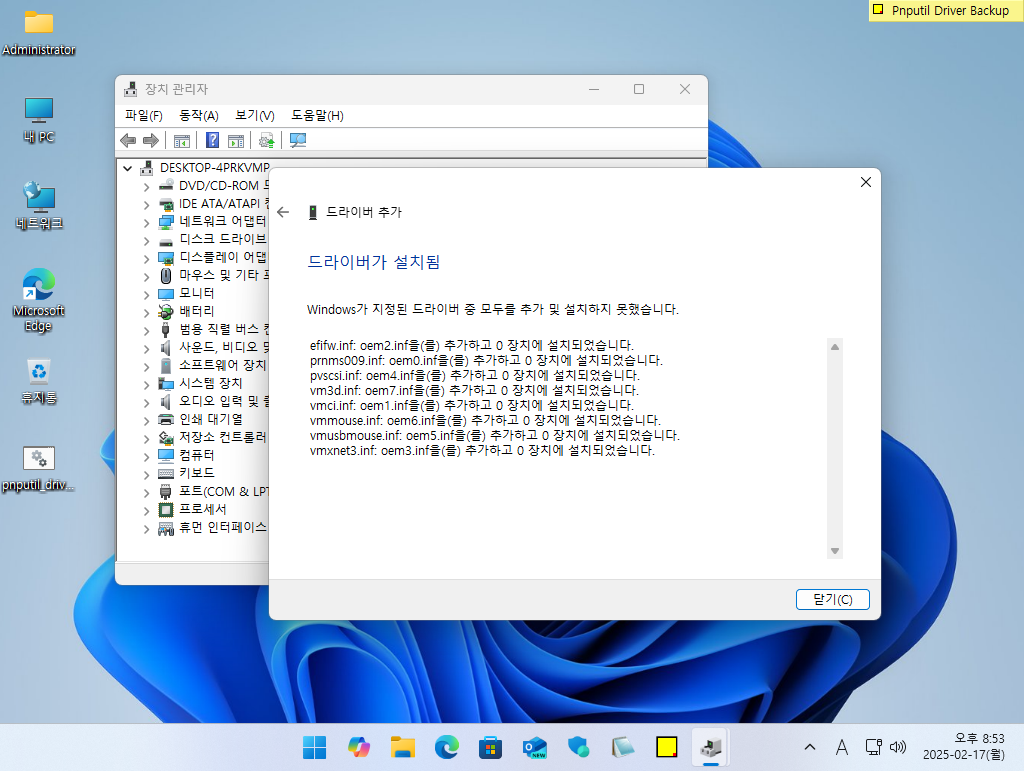Click the scroll down arrow in driver list

[835, 551]
